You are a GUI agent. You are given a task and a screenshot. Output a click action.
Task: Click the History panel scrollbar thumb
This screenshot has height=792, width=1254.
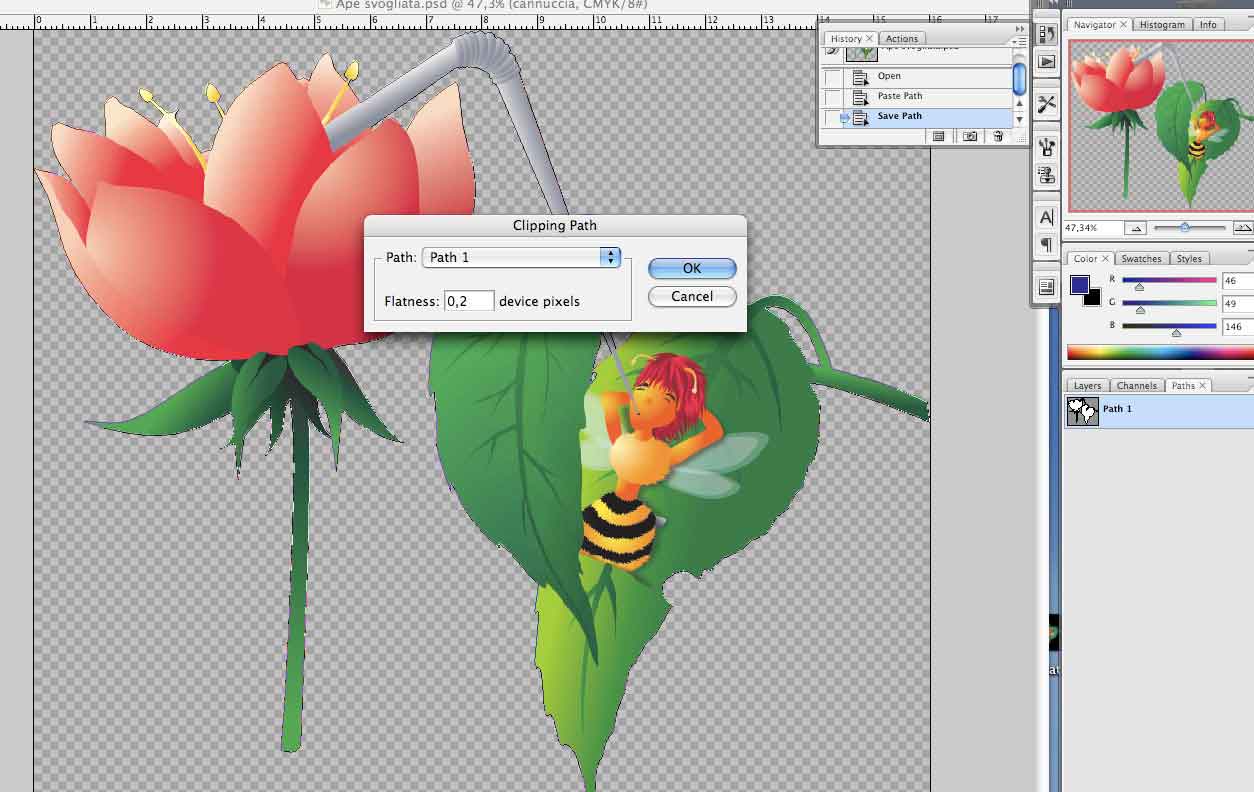click(1019, 78)
